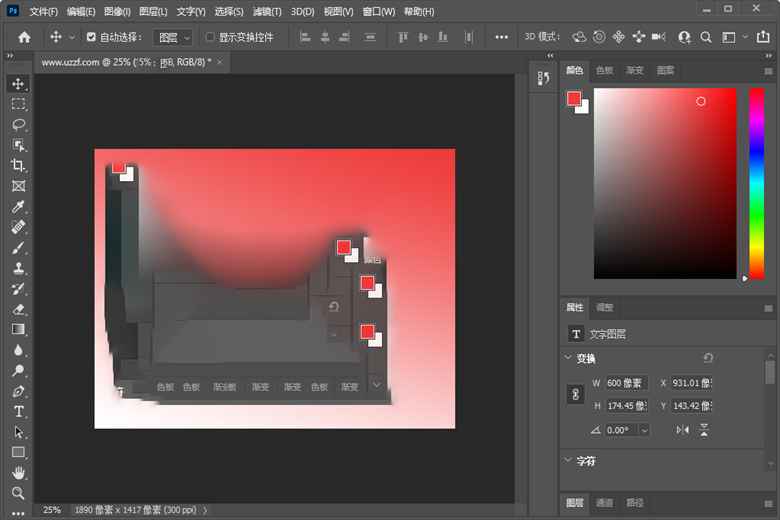Click the zoom level field showing 25%
This screenshot has width=780, height=520.
click(x=52, y=510)
